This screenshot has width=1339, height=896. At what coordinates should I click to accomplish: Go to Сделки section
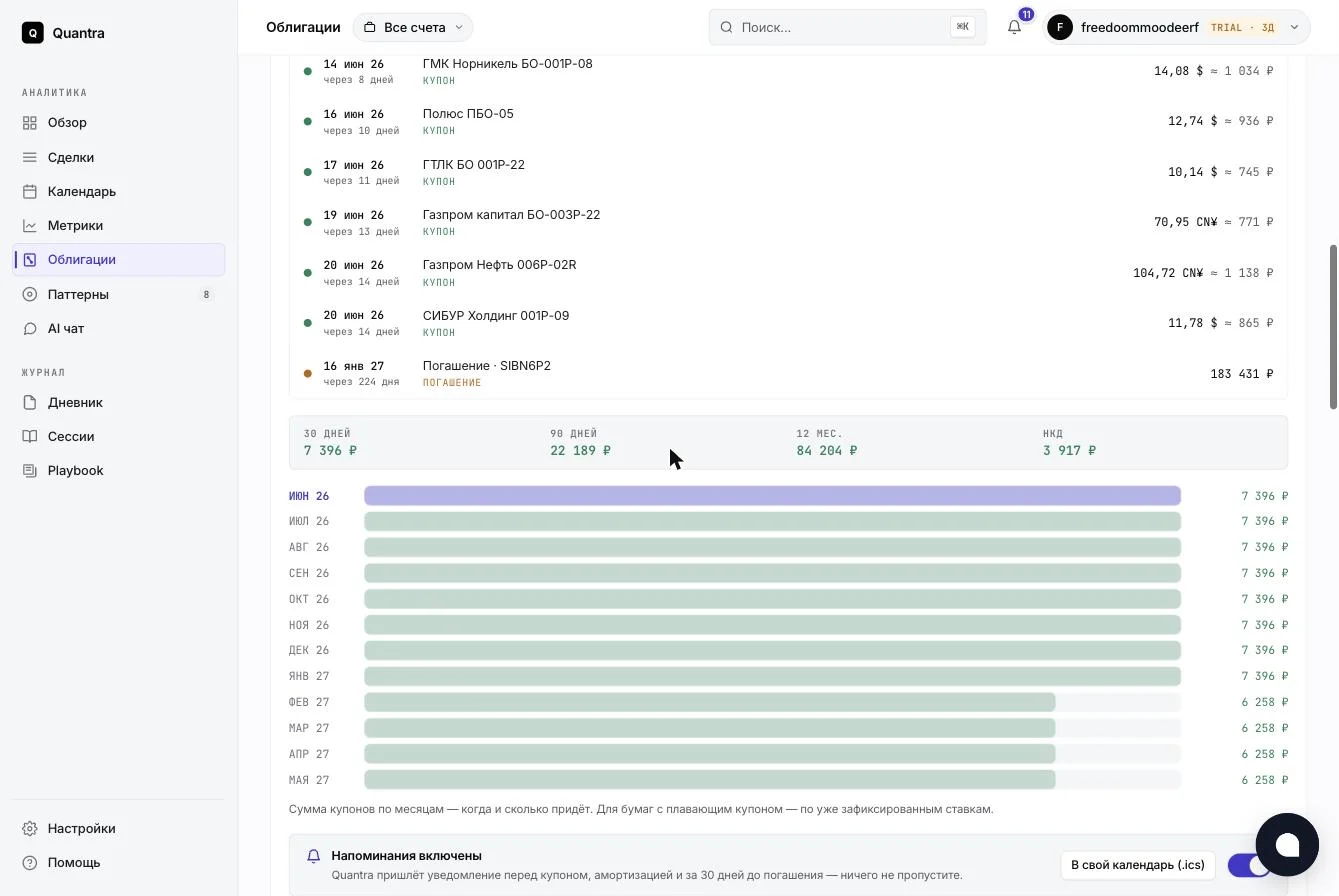(118, 157)
